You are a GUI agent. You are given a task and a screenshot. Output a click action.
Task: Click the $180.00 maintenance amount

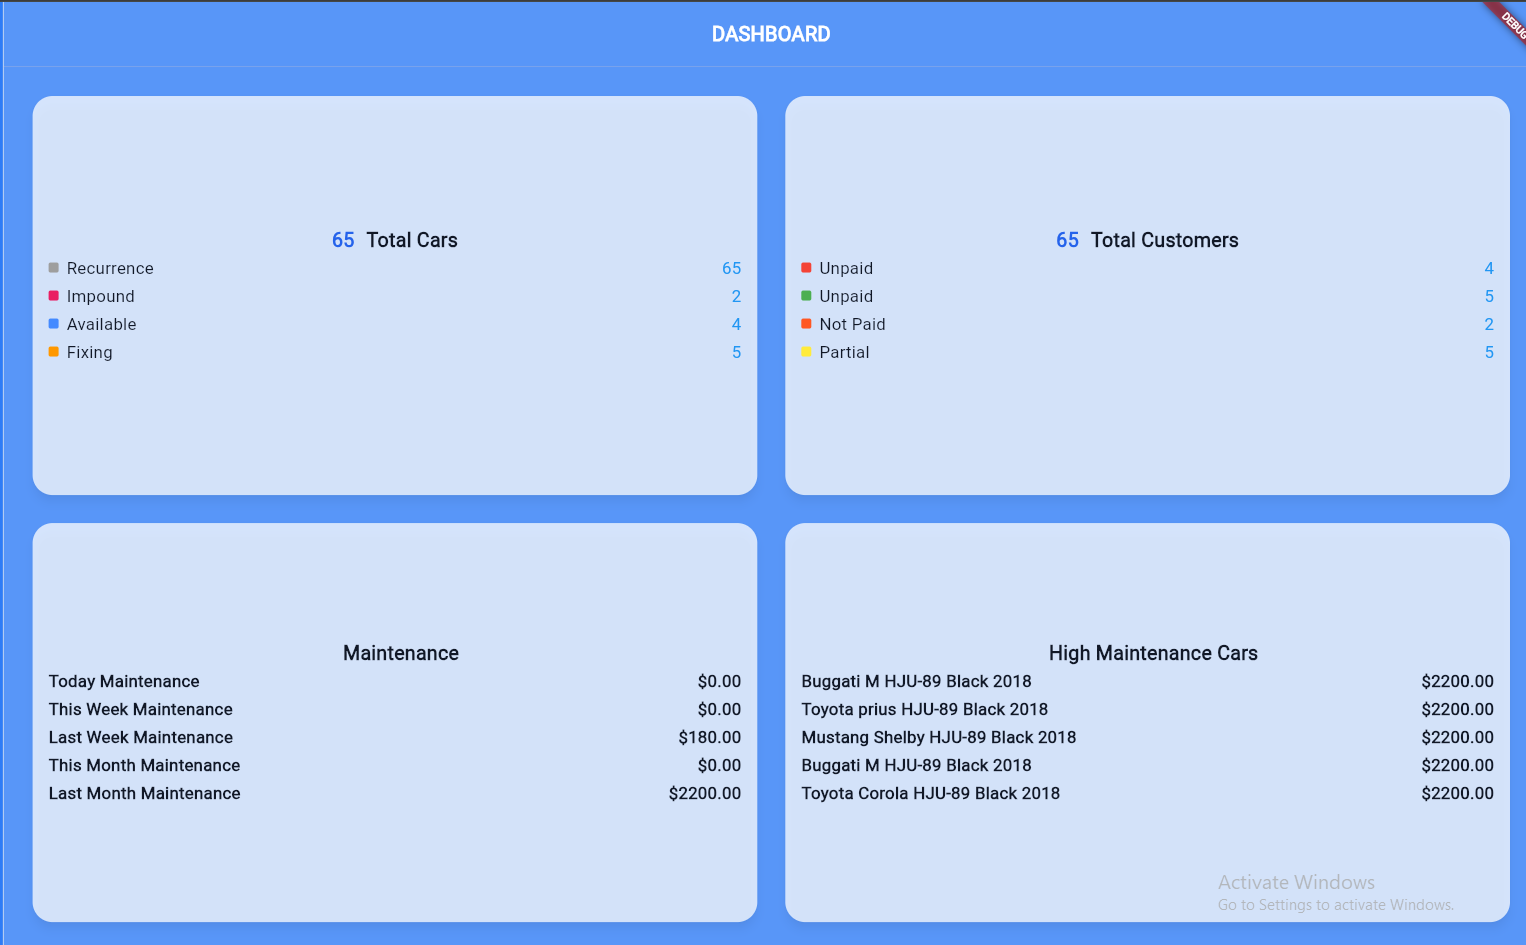pyautogui.click(x=709, y=737)
